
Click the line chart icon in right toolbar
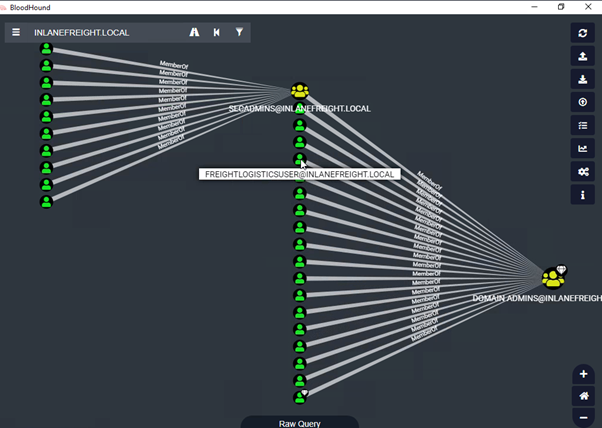583,148
